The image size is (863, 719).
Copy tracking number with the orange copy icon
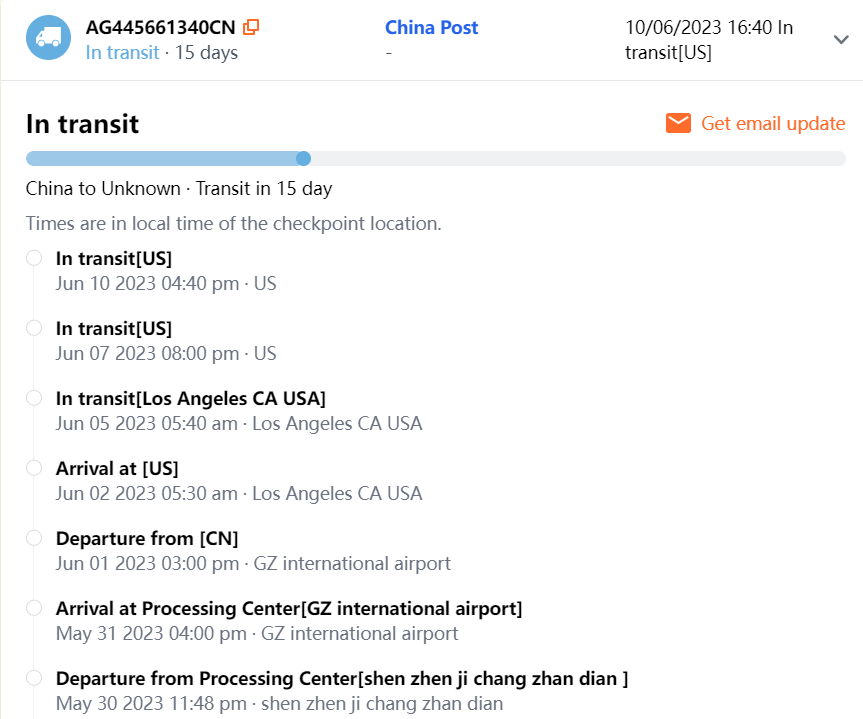[251, 27]
